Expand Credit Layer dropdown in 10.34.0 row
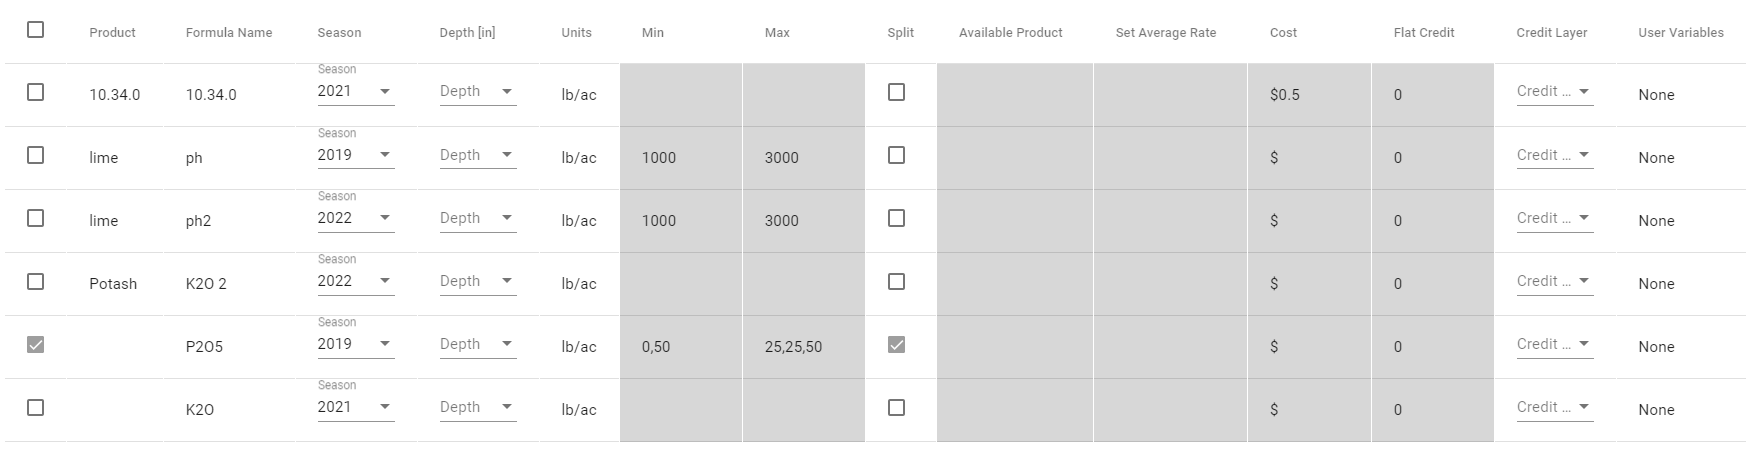Viewport: 1761px width, 462px height. pyautogui.click(x=1554, y=92)
